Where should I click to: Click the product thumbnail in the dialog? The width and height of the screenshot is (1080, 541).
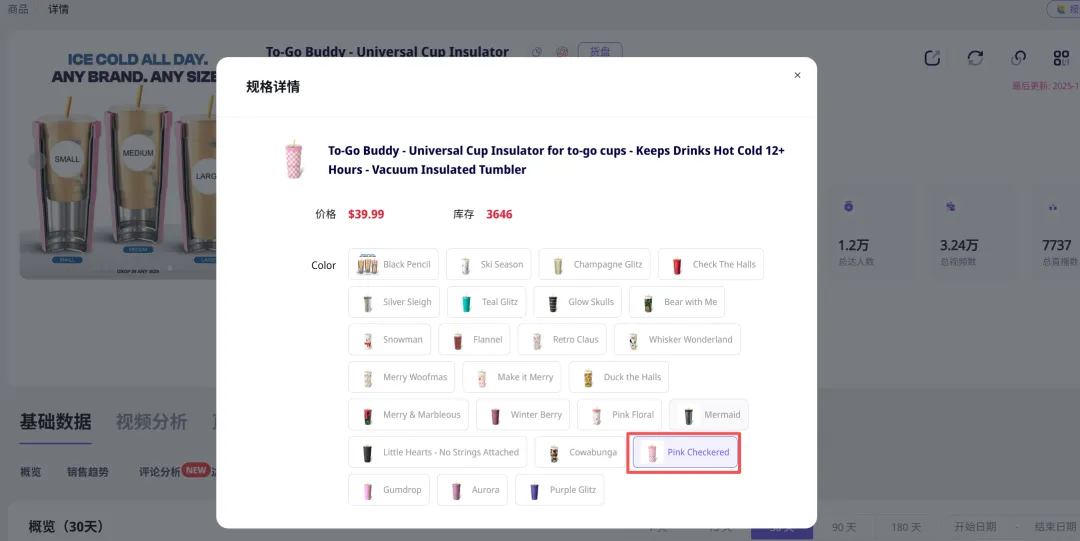coord(294,160)
